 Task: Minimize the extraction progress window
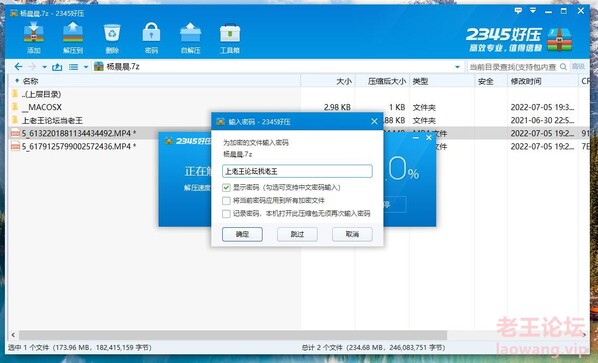(416, 138)
